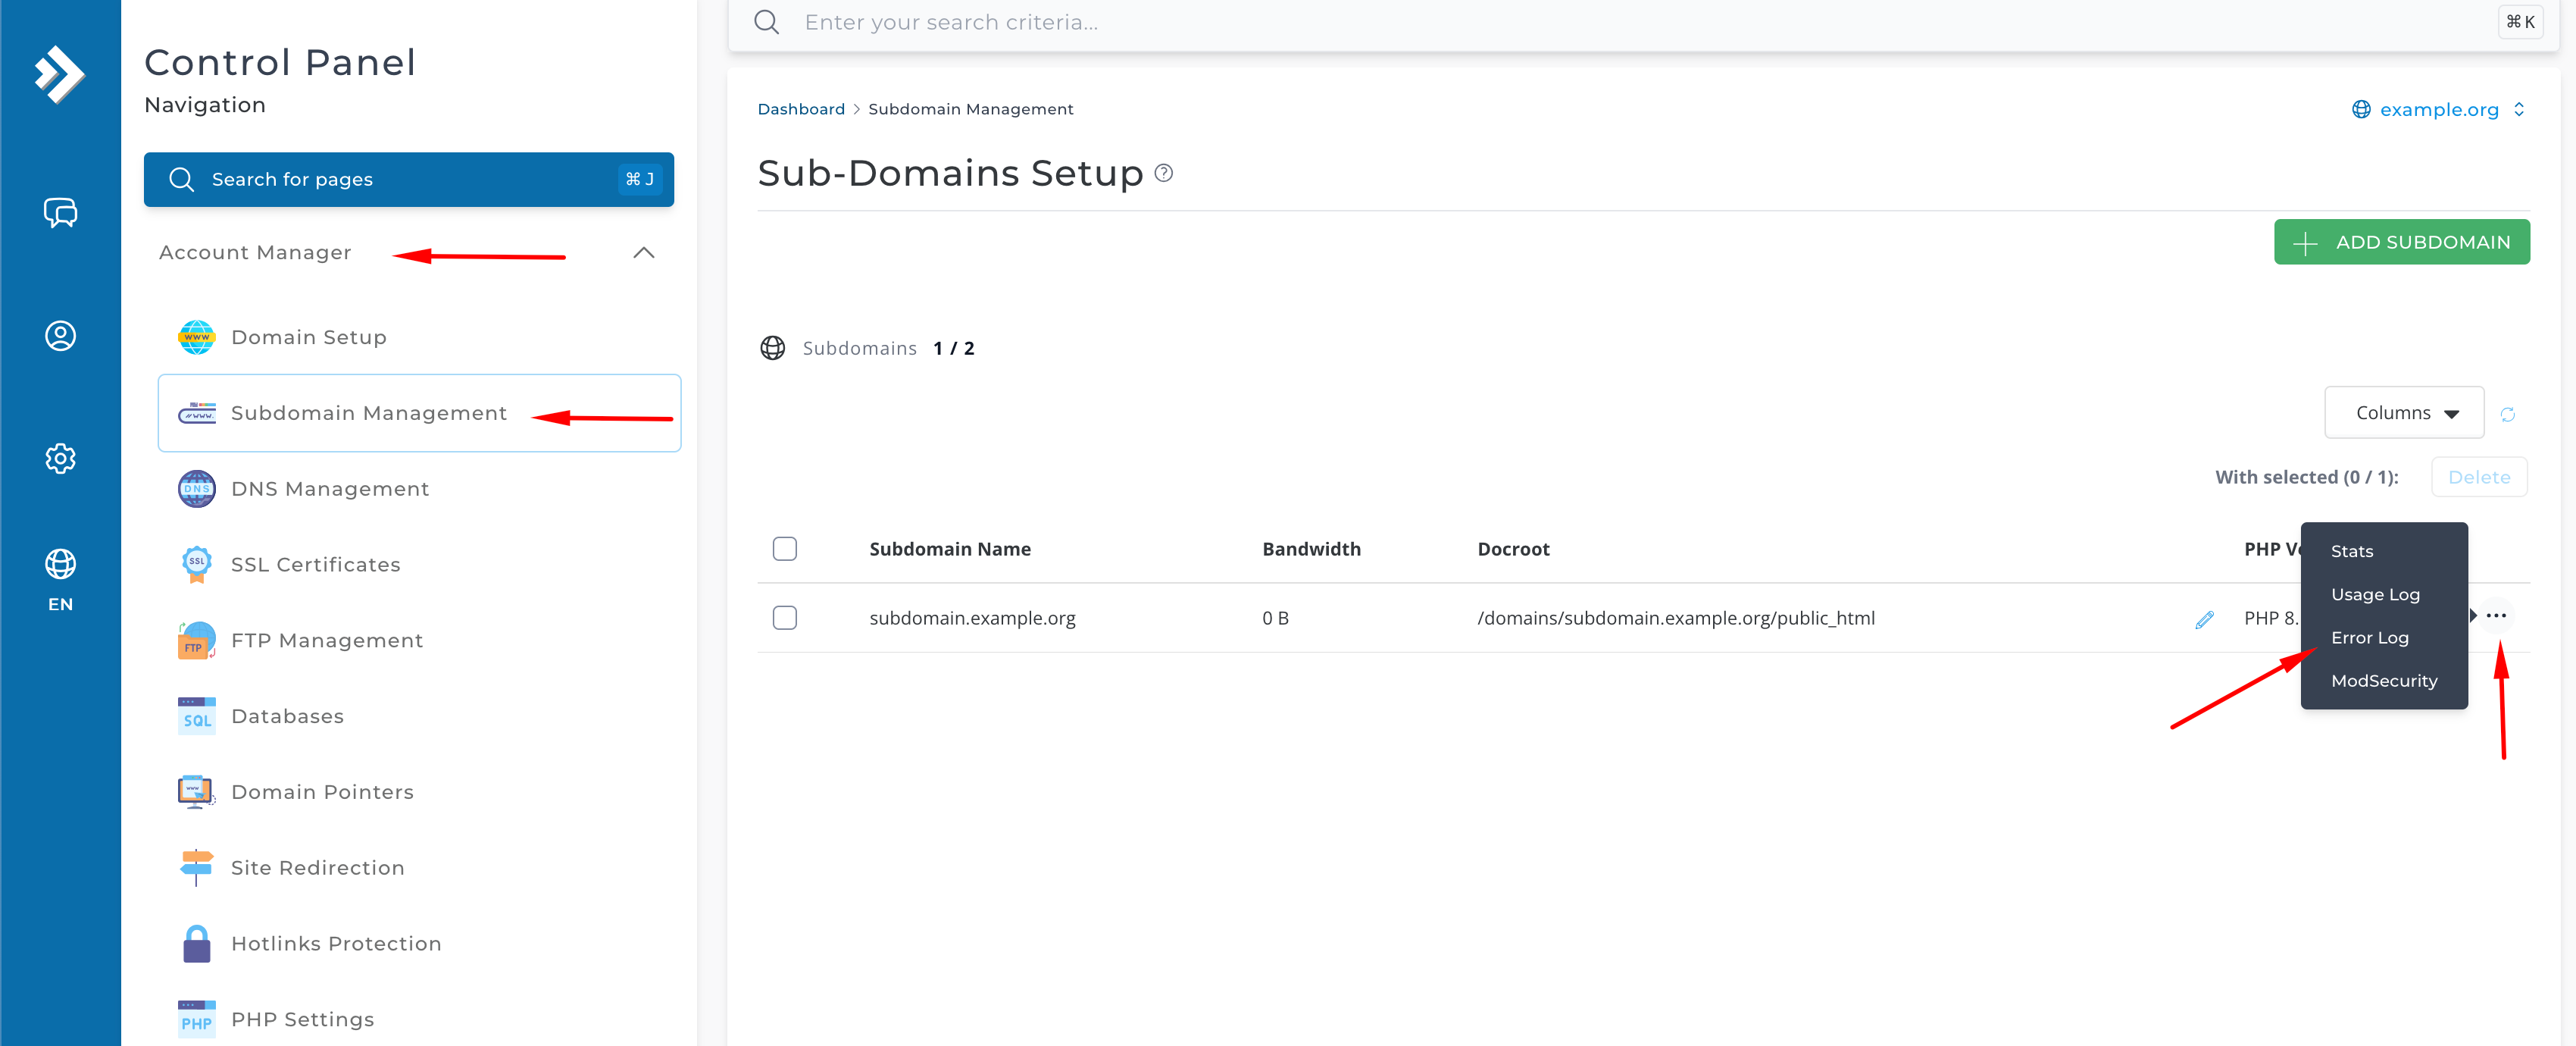
Task: Select Error Log from context menu
Action: tap(2369, 638)
